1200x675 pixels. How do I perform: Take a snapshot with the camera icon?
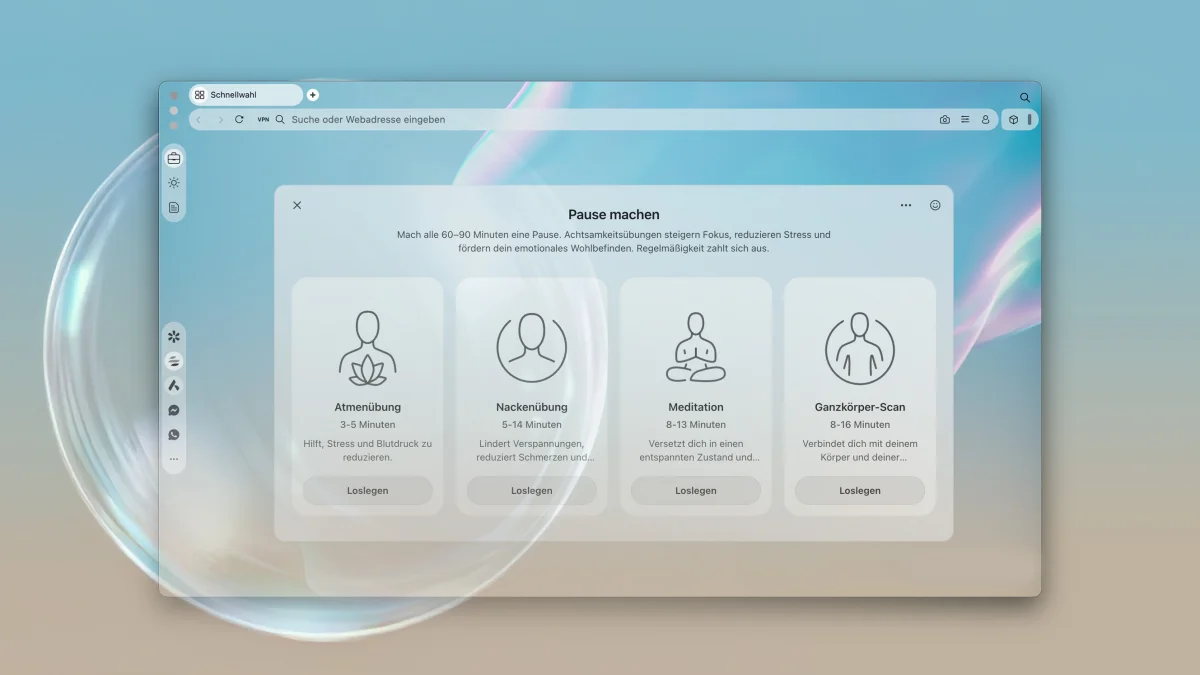(x=945, y=120)
